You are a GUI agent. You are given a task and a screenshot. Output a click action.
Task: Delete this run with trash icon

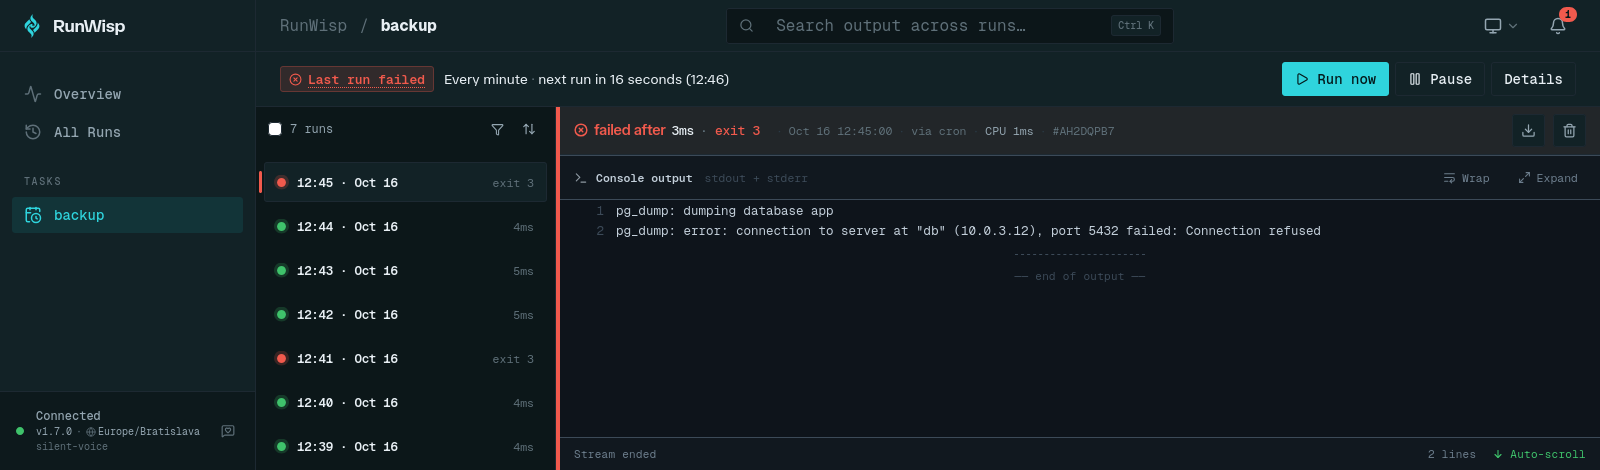click(x=1569, y=130)
